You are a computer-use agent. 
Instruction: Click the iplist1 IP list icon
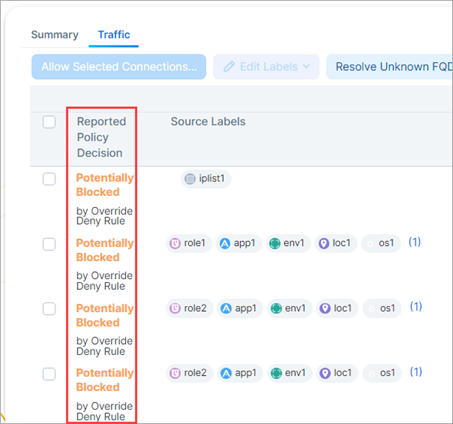pos(190,179)
